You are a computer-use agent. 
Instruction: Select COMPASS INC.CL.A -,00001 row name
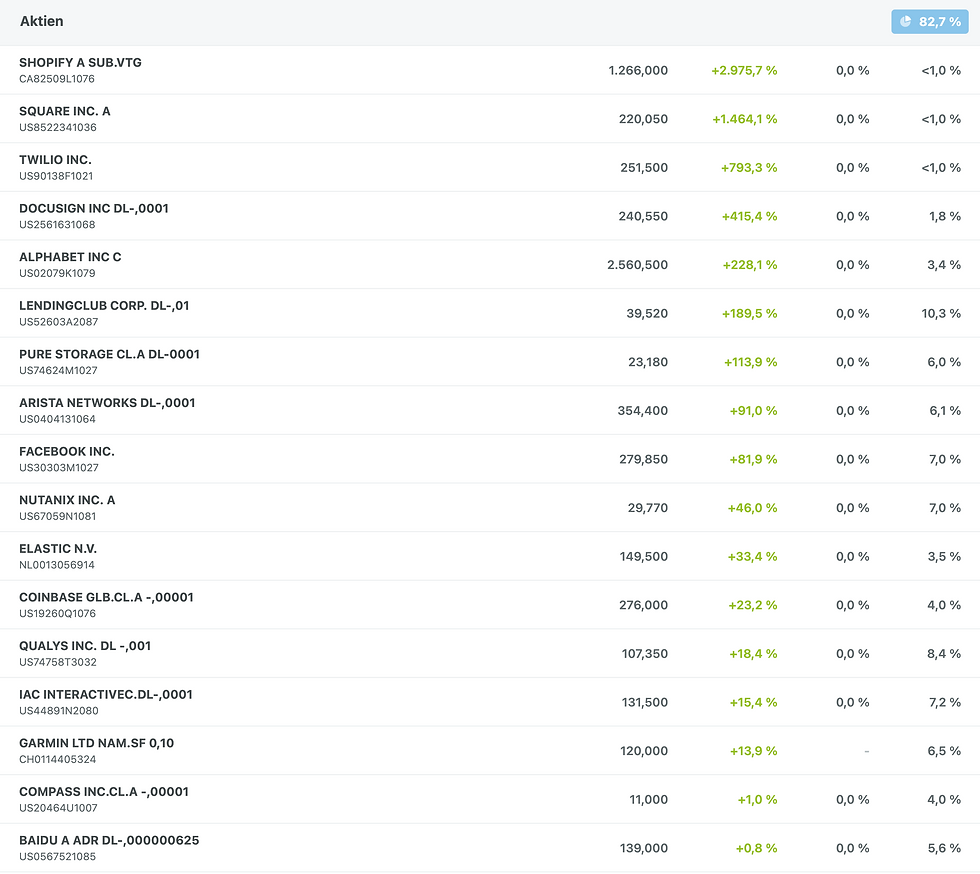point(104,791)
